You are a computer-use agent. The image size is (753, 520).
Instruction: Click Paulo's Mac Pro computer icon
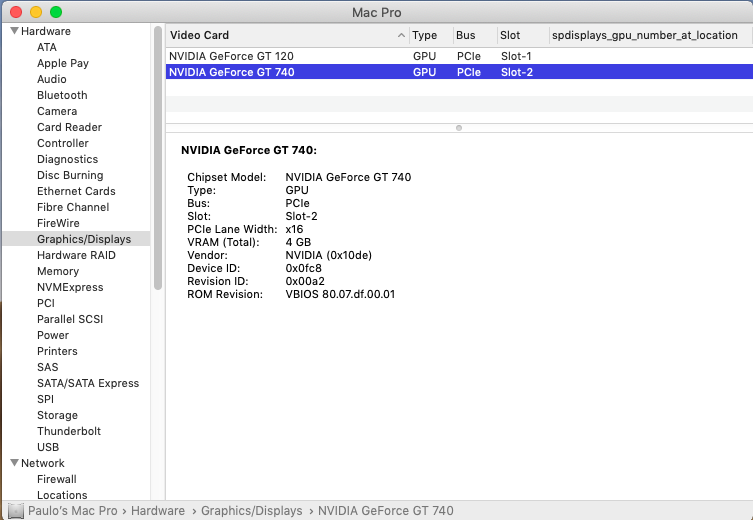16,511
